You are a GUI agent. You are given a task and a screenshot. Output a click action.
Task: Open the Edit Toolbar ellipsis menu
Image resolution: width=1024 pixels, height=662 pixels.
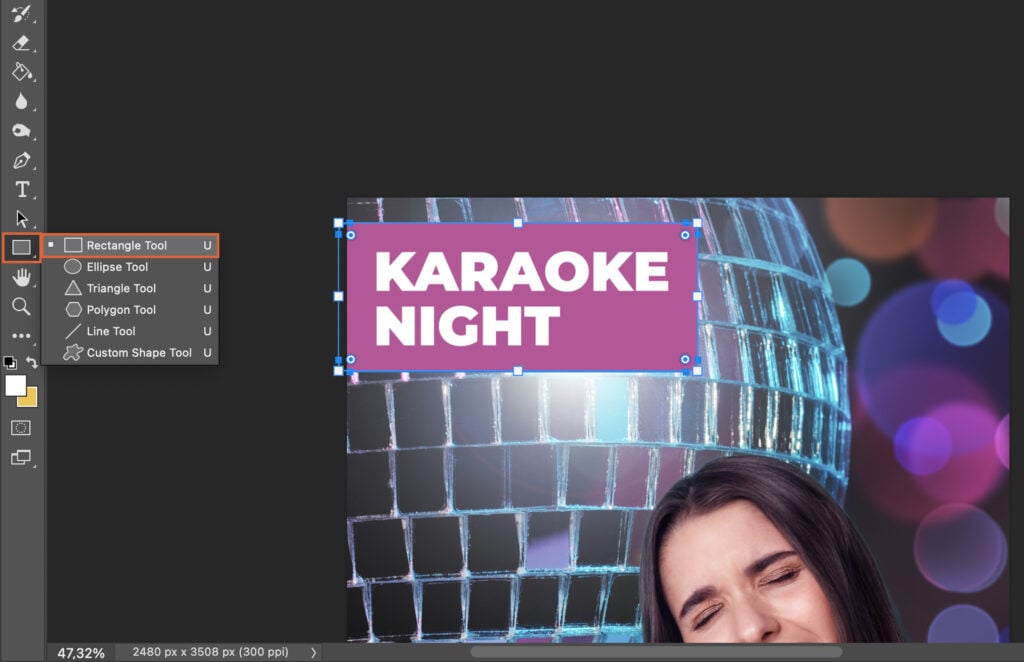point(22,334)
